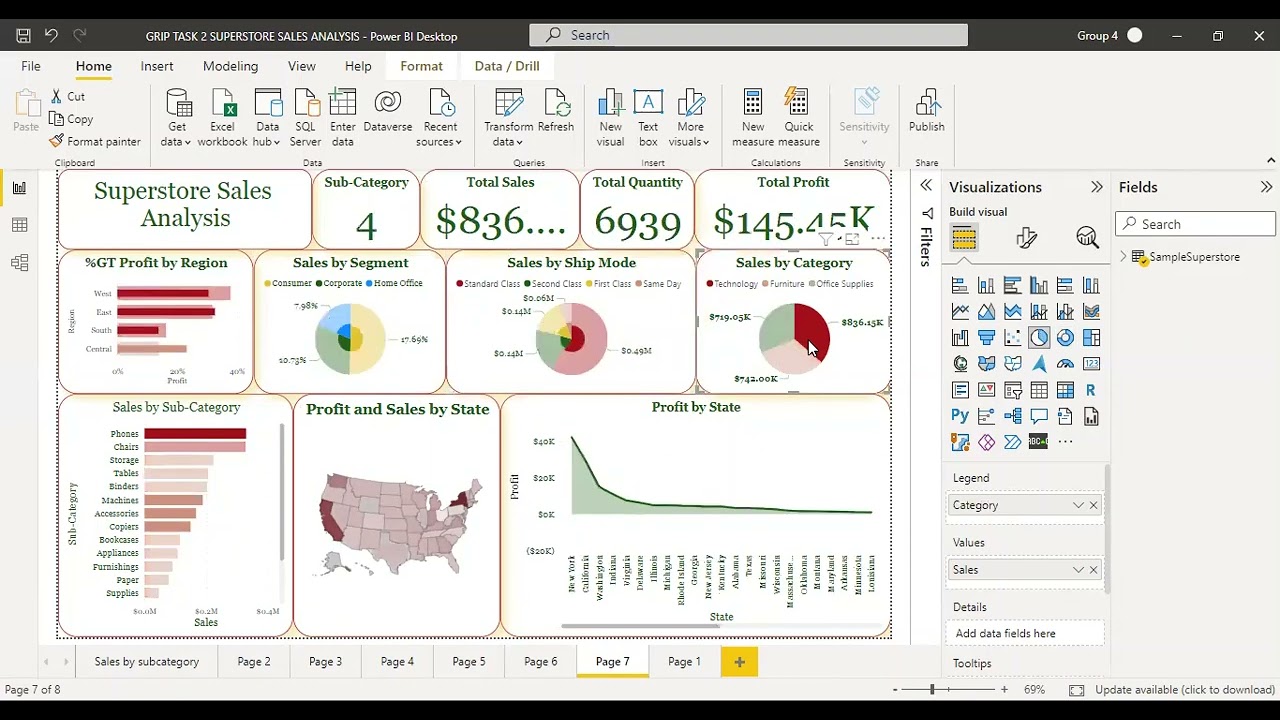This screenshot has width=1280, height=720.
Task: Select the Scatter chart visual
Action: [1013, 338]
